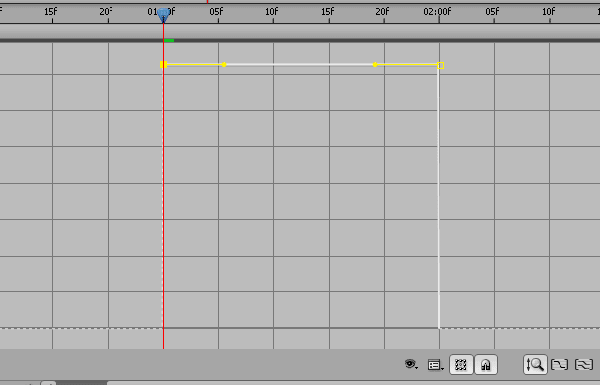Viewport: 600px width, 385px height.
Task: Click the 10f mark before 02:00f on ruler
Action: pyautogui.click(x=272, y=12)
